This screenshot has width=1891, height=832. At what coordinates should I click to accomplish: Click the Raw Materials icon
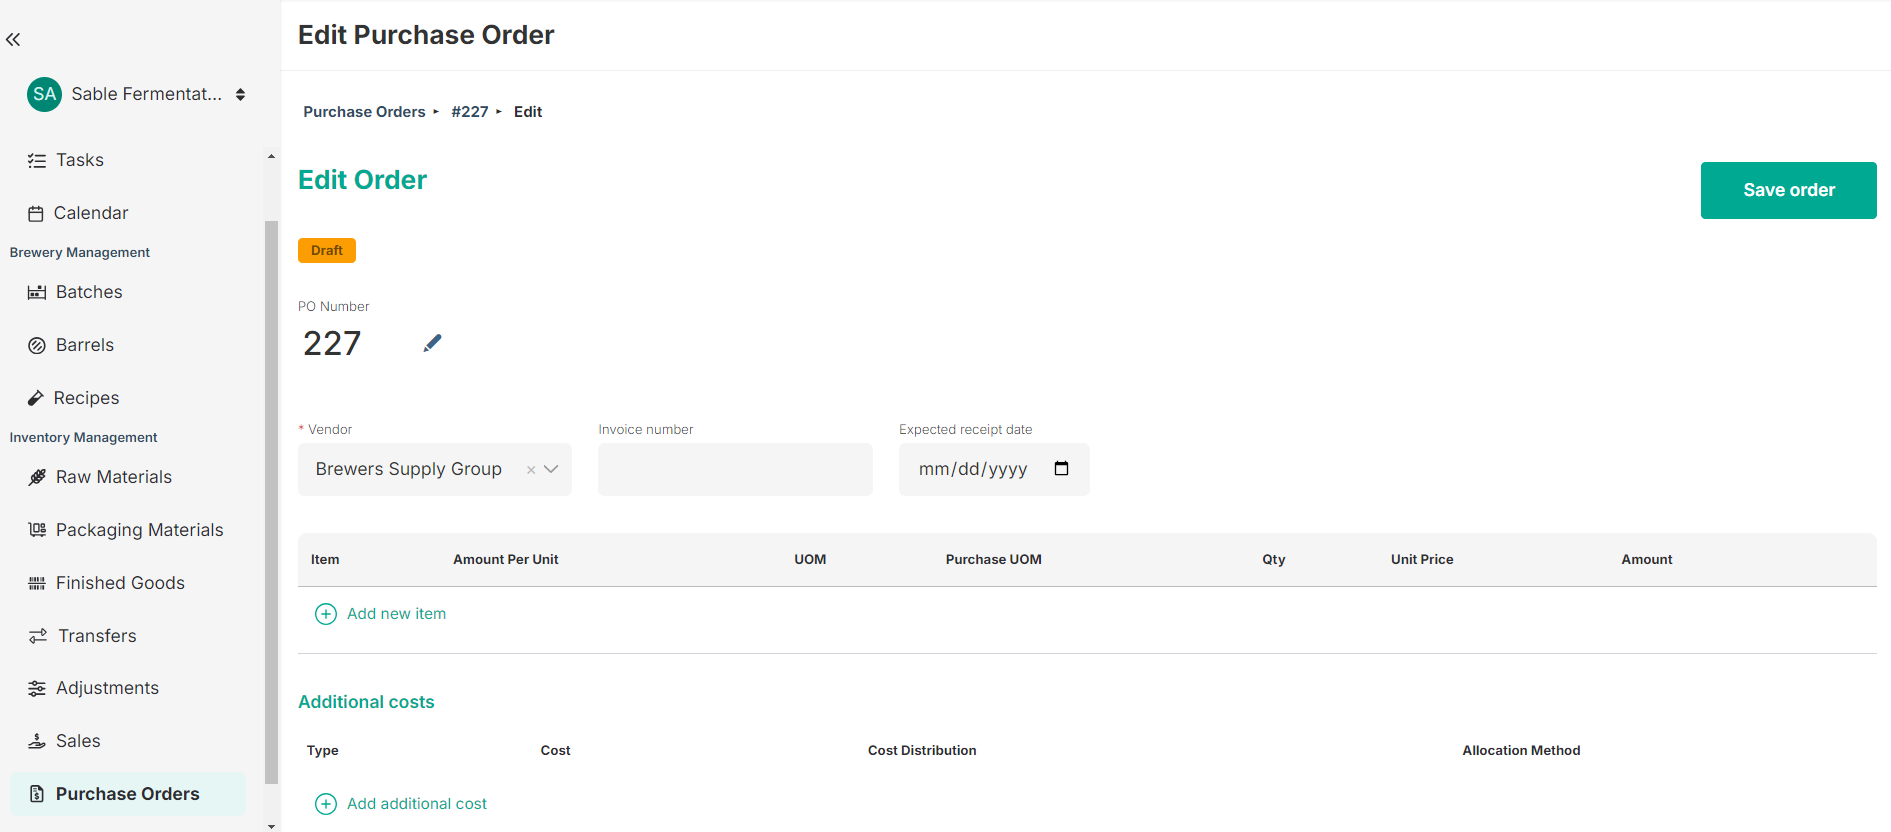tap(37, 478)
